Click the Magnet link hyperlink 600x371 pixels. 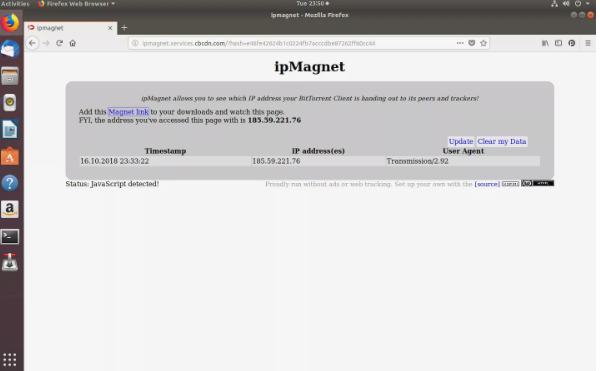tap(128, 112)
